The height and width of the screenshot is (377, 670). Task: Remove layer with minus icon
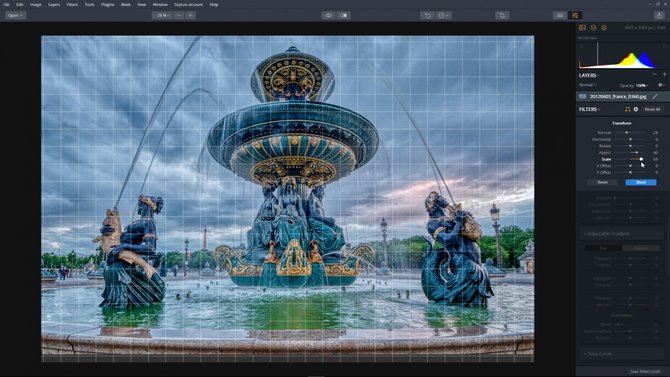655,74
